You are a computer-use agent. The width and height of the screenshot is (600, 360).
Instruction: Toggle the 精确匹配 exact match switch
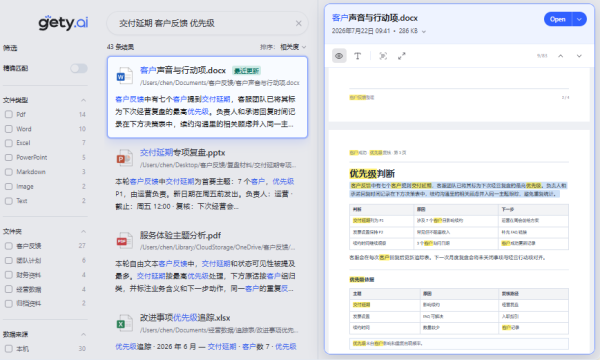pos(79,68)
